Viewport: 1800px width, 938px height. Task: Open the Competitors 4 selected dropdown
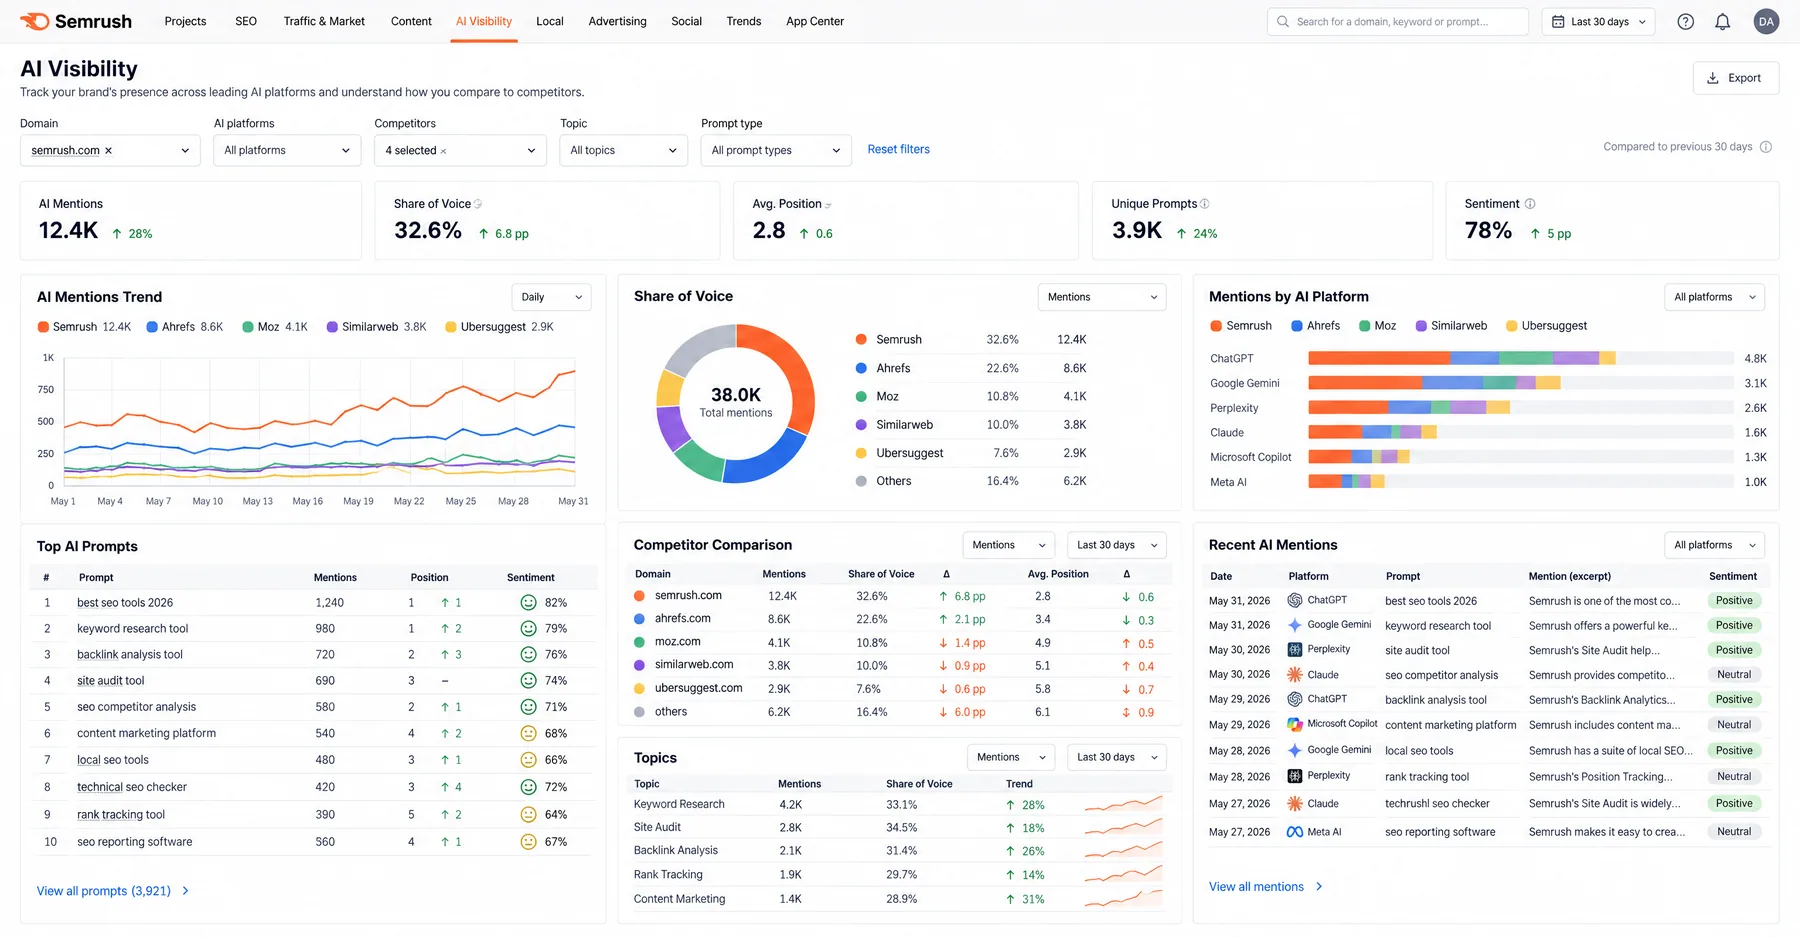461,151
